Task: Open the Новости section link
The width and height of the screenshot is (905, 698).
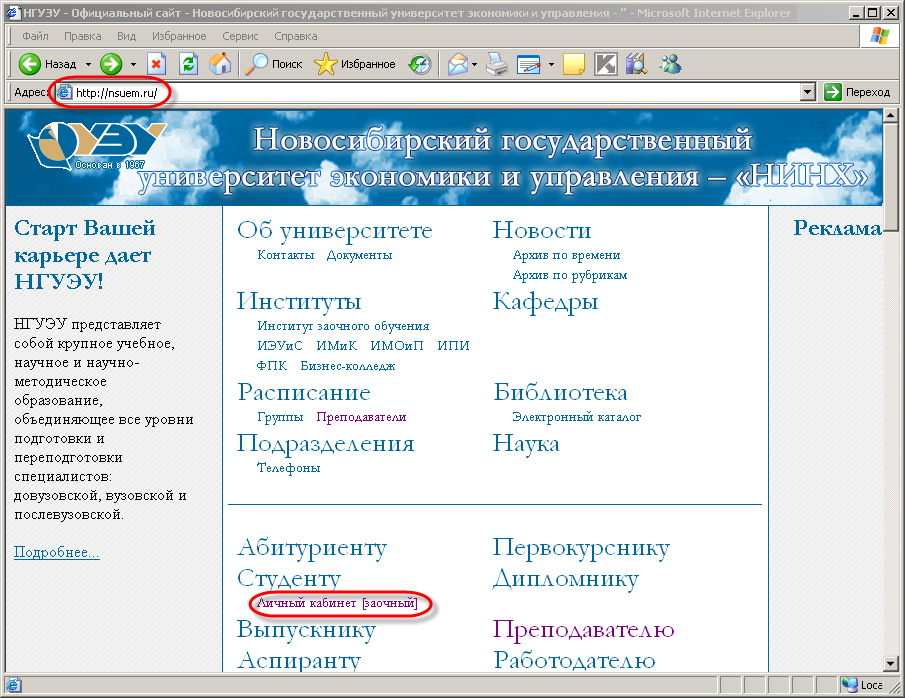Action: (x=542, y=230)
